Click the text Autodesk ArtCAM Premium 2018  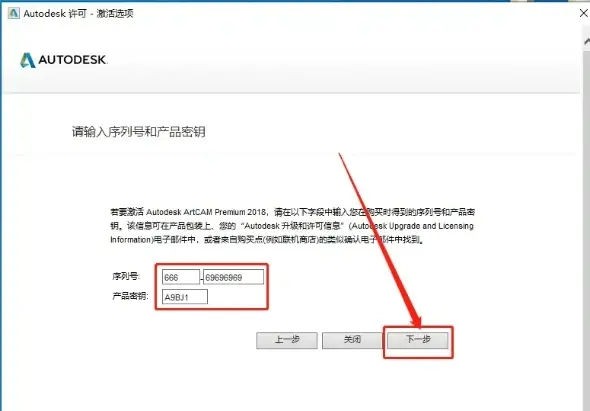pos(207,212)
